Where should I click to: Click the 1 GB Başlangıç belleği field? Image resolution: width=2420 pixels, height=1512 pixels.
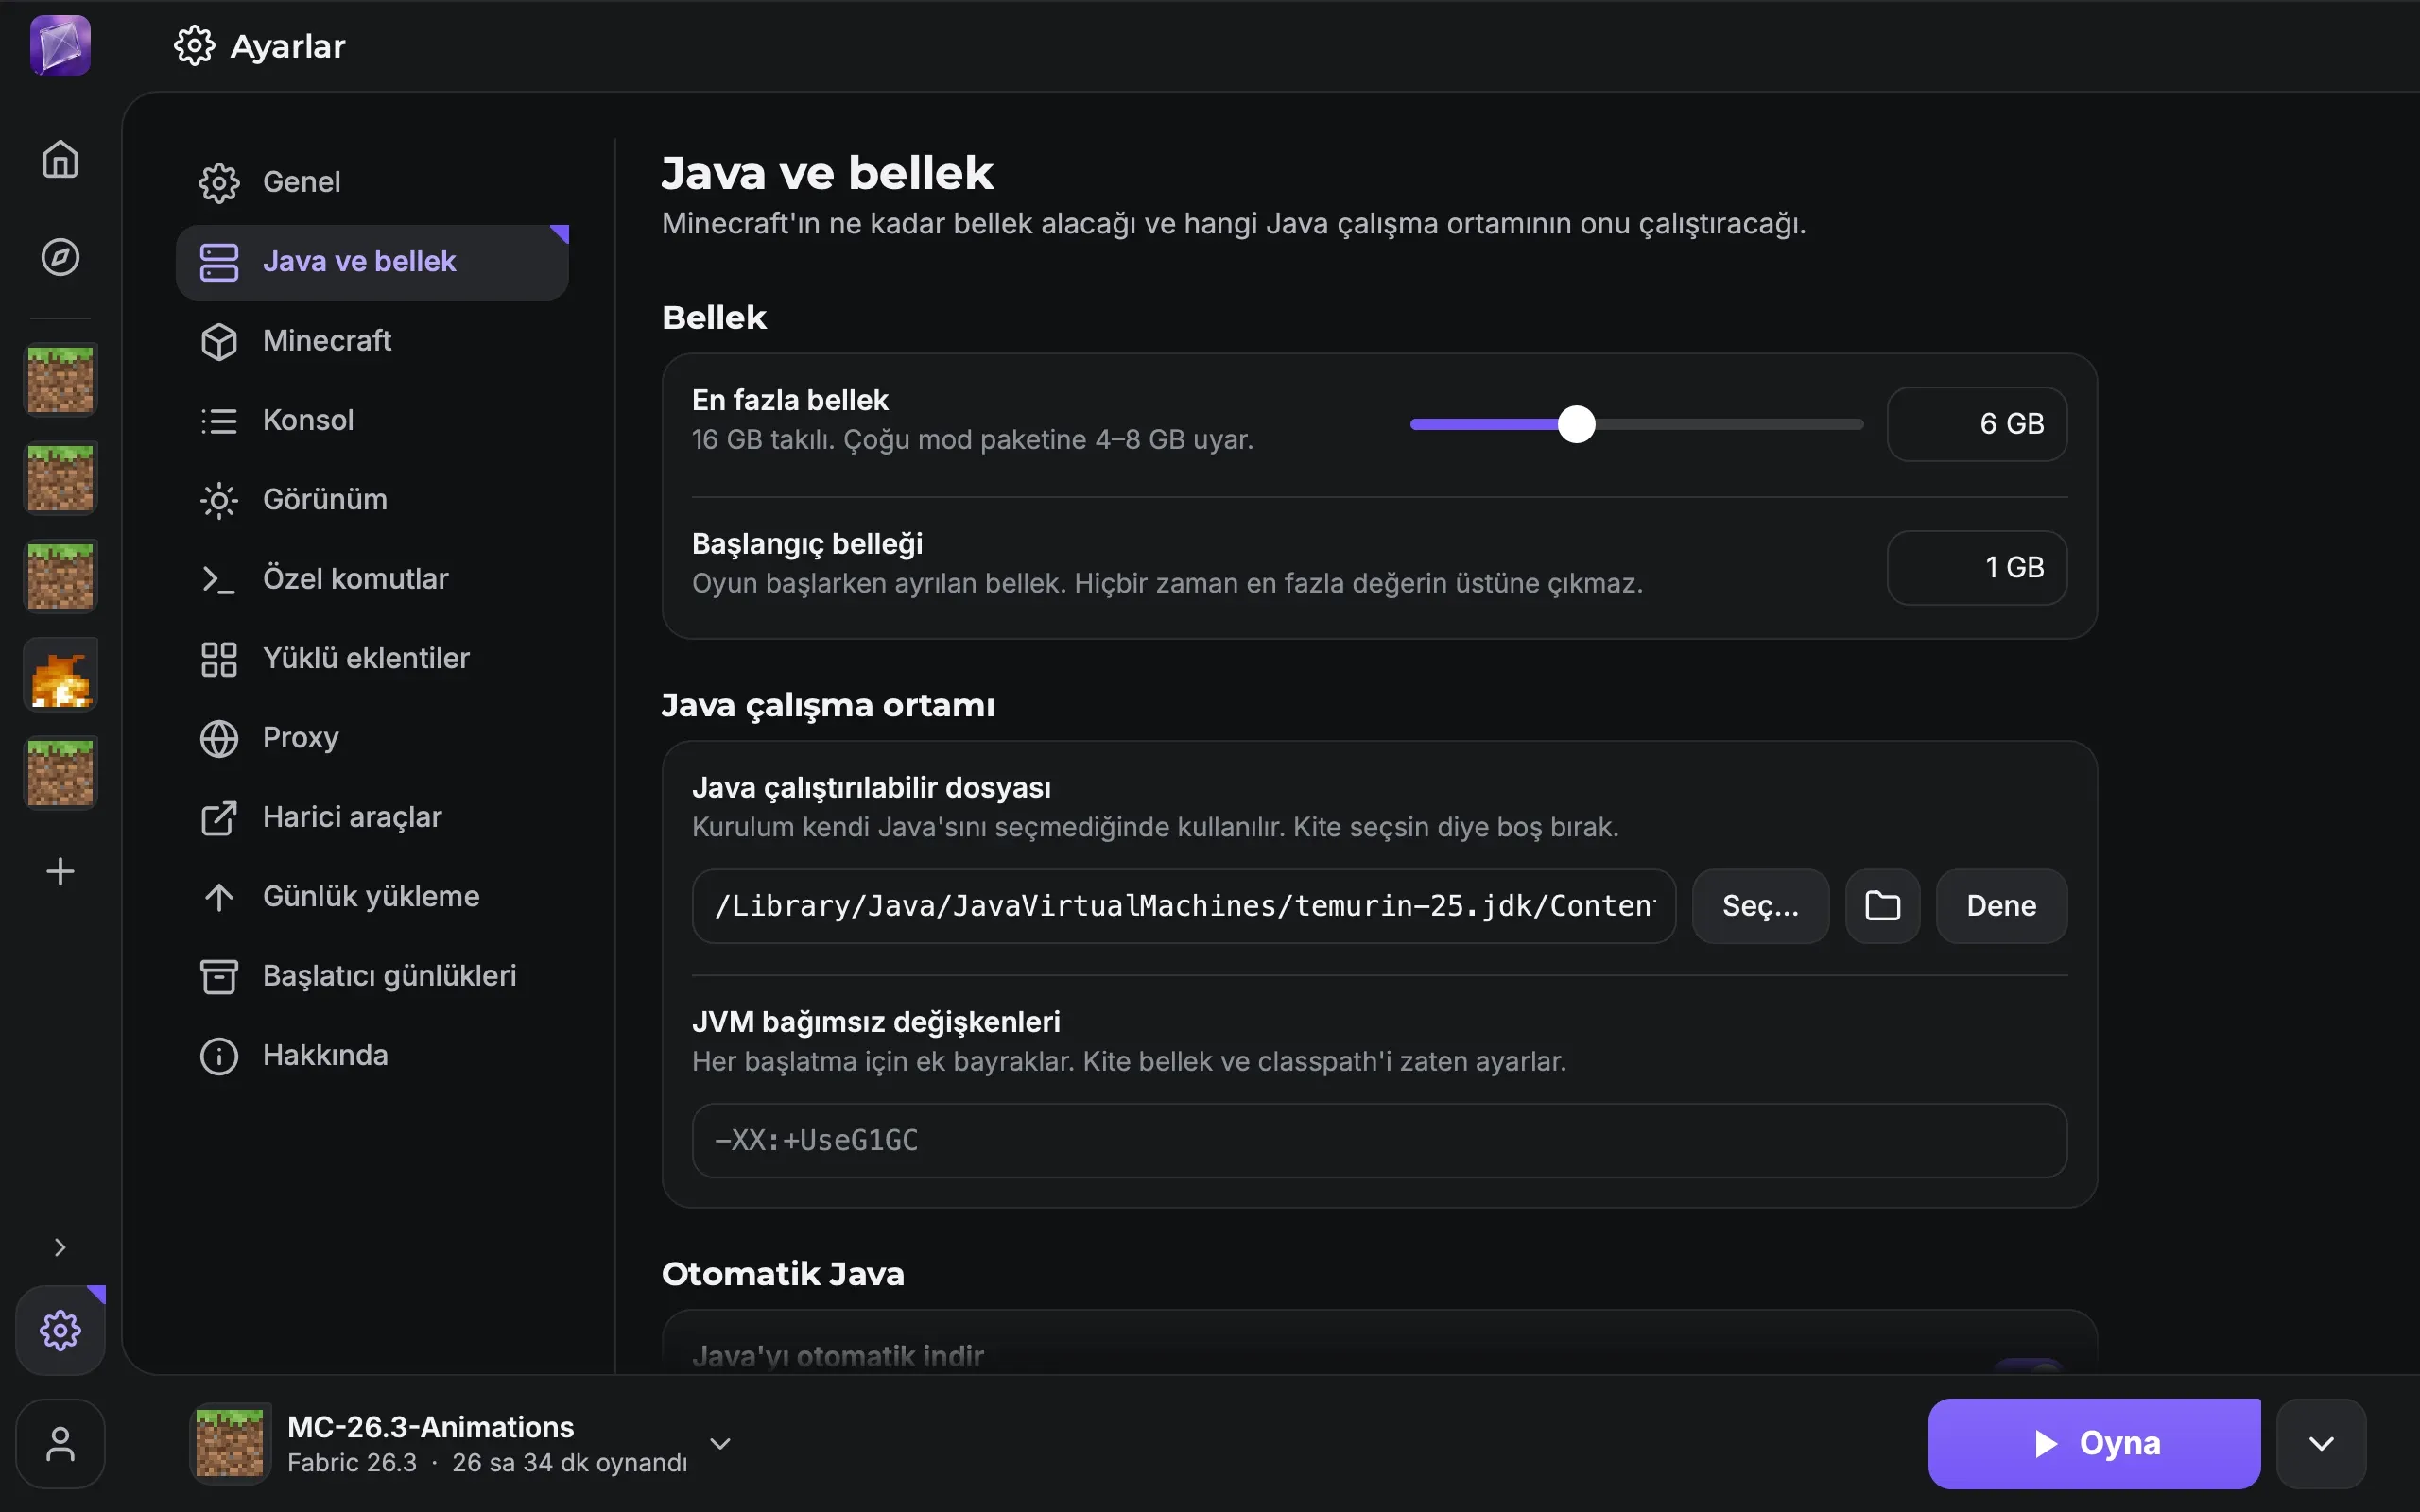click(1976, 568)
